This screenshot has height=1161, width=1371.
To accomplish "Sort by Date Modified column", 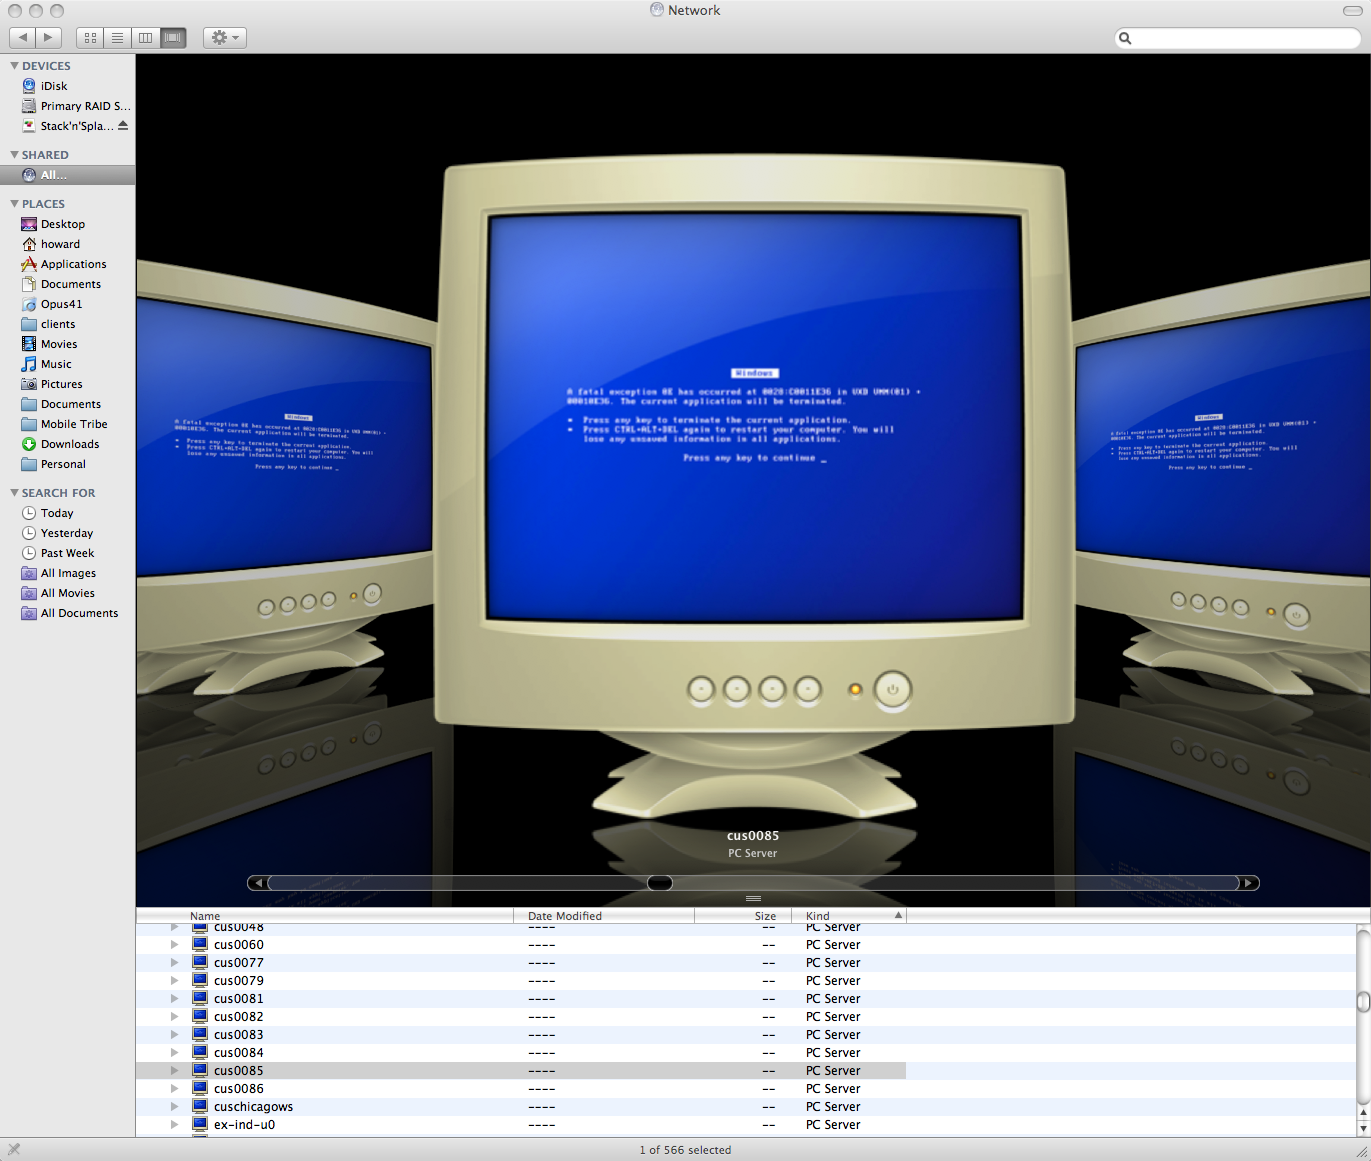I will [604, 916].
